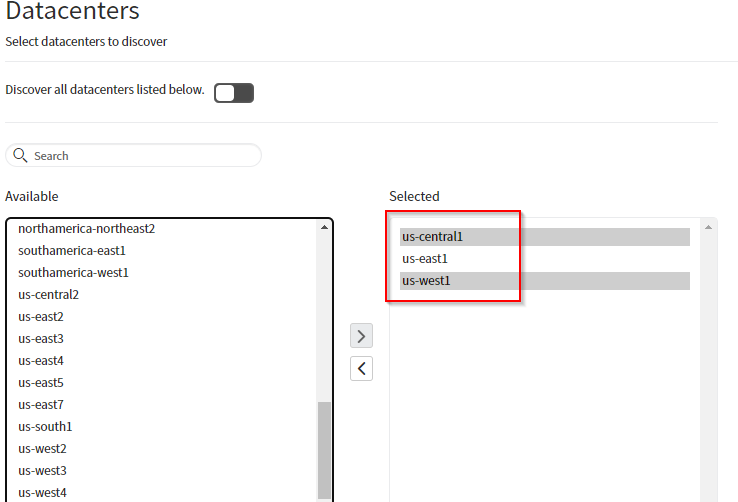Toggle Discover all datacenters switch

tap(234, 93)
